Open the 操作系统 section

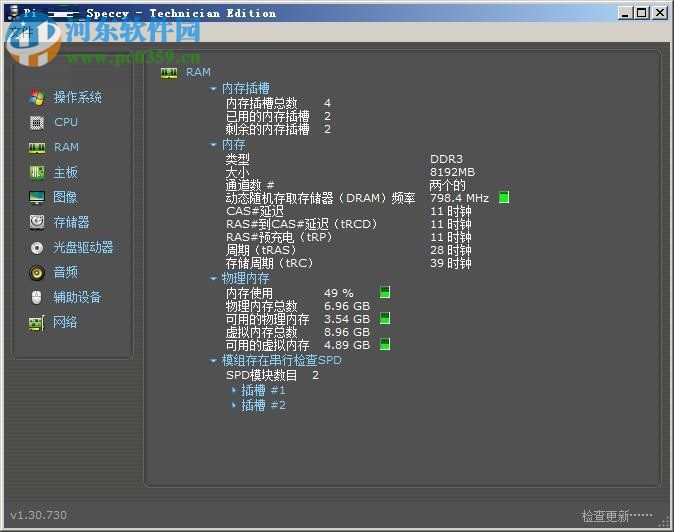click(77, 98)
